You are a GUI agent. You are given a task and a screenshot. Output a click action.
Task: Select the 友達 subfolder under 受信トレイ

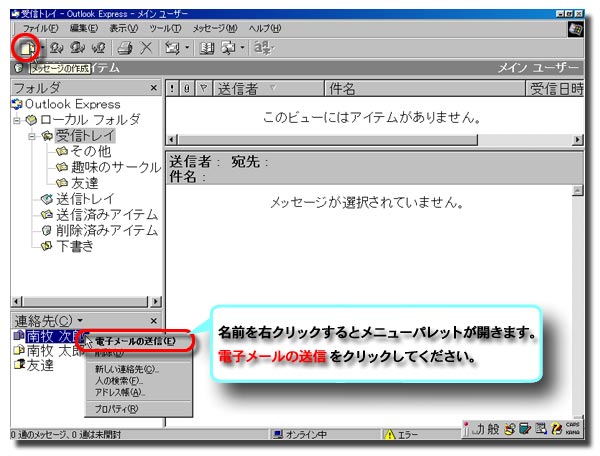84,183
